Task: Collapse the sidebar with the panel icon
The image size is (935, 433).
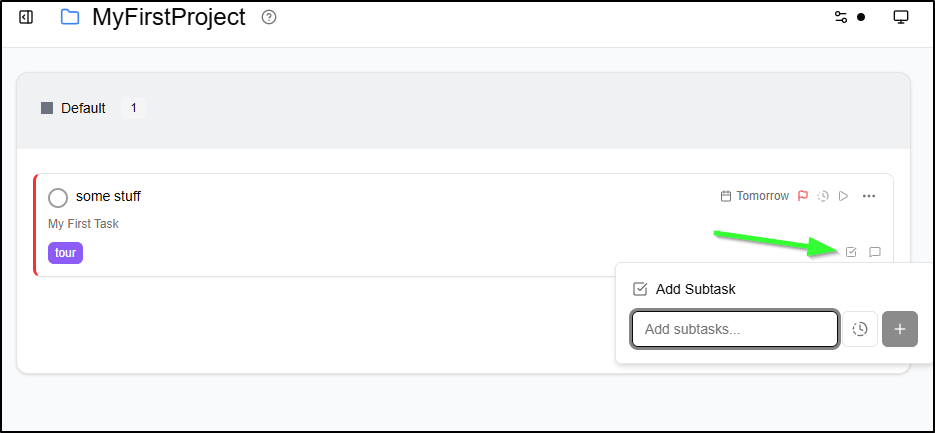Action: [x=26, y=17]
